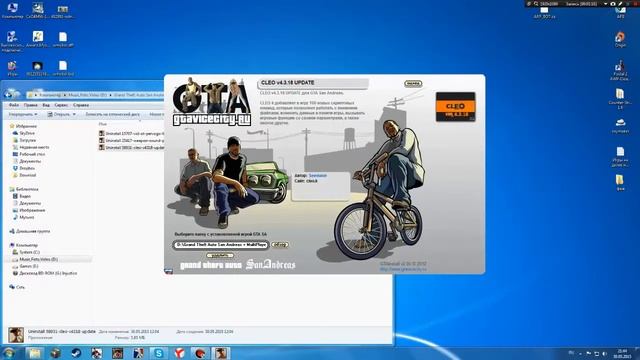Open the Вид menu in Explorer

click(46, 105)
